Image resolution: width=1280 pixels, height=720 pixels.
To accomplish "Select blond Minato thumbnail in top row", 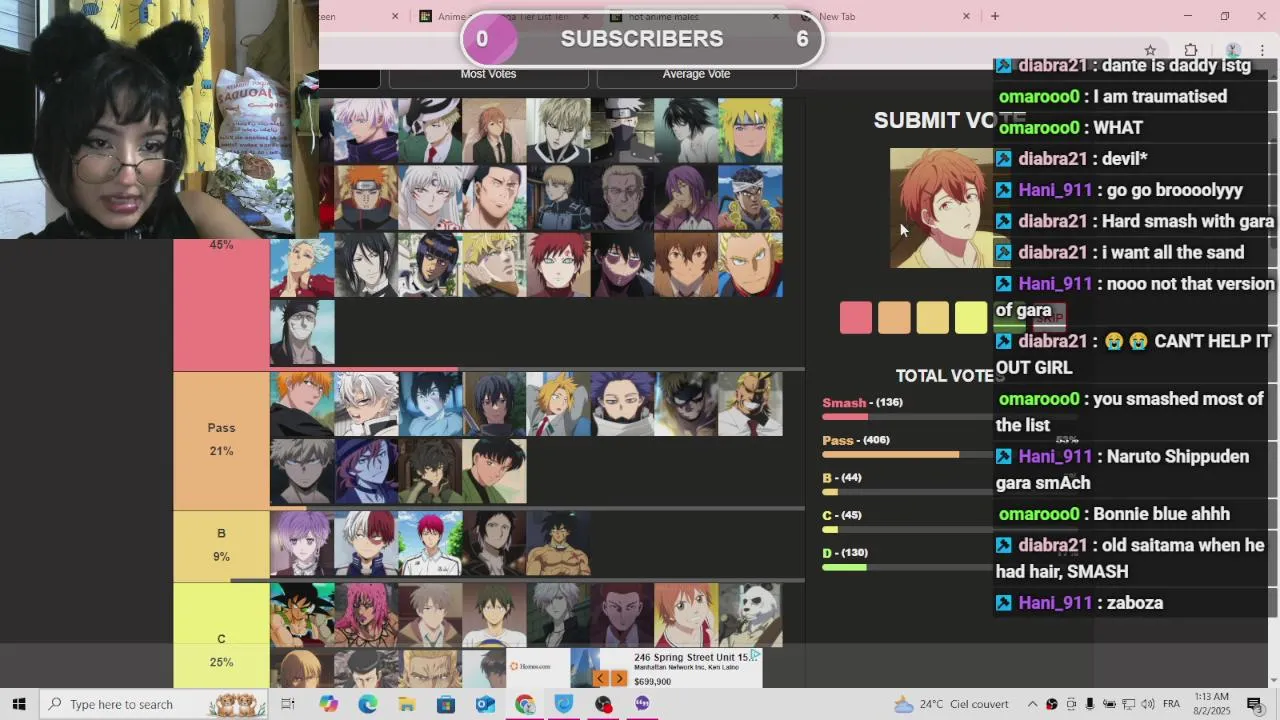I will click(x=750, y=130).
